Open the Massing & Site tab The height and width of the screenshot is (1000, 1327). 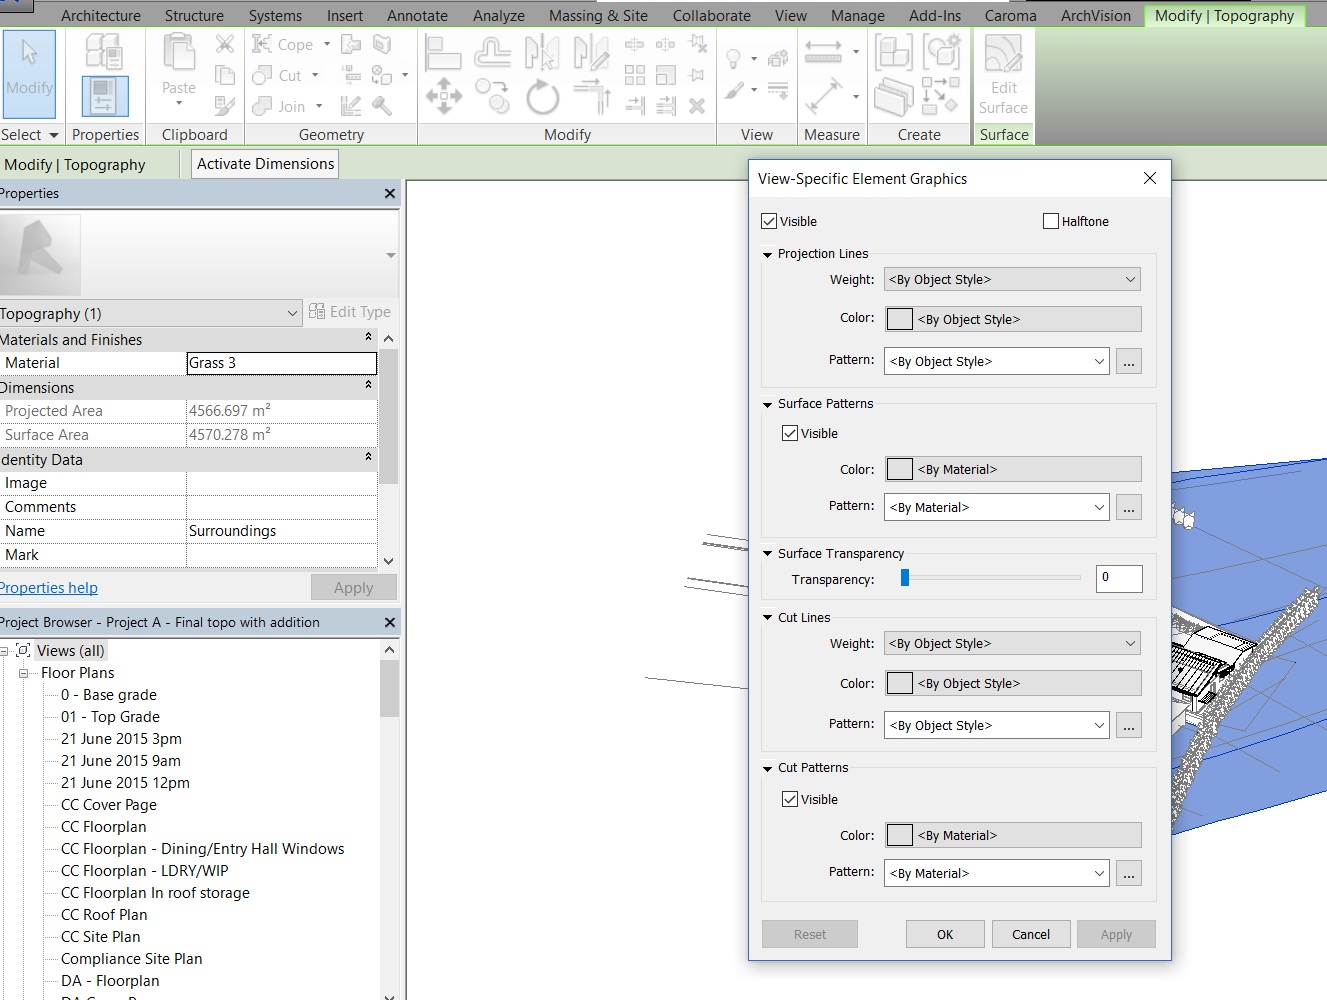point(598,15)
